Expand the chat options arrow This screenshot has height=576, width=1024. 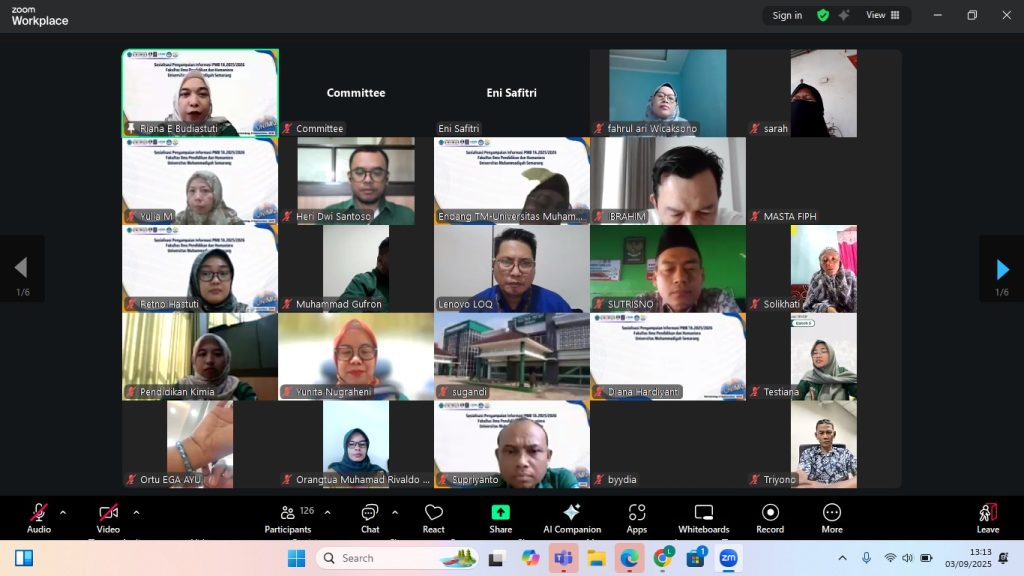[x=395, y=512]
